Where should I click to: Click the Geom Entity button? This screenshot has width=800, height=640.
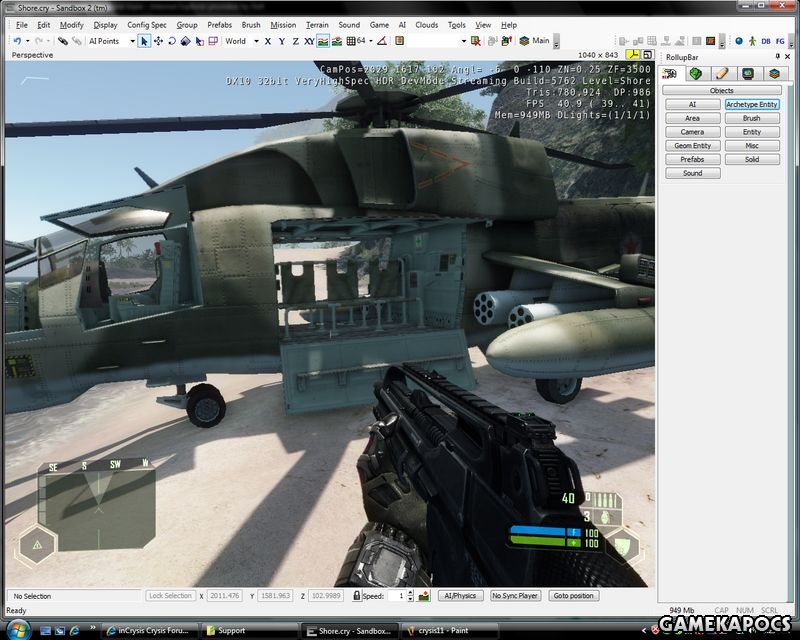pyautogui.click(x=693, y=145)
